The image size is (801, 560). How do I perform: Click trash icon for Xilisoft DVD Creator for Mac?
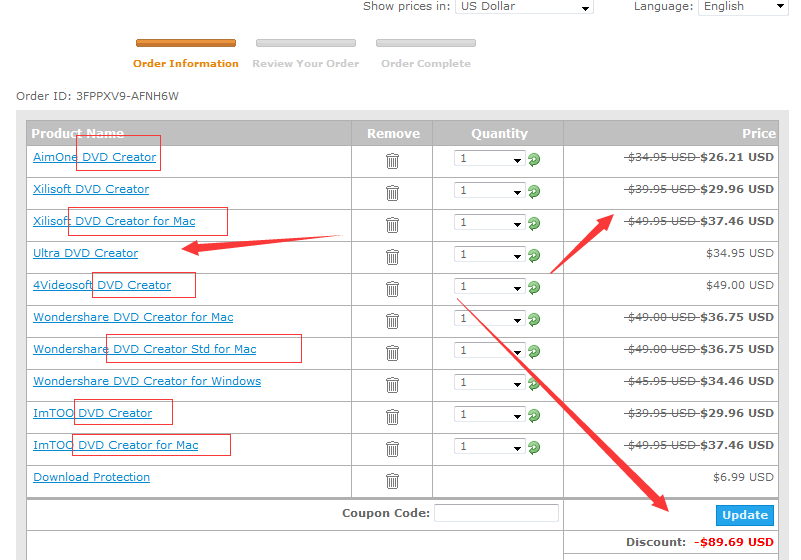[392, 225]
